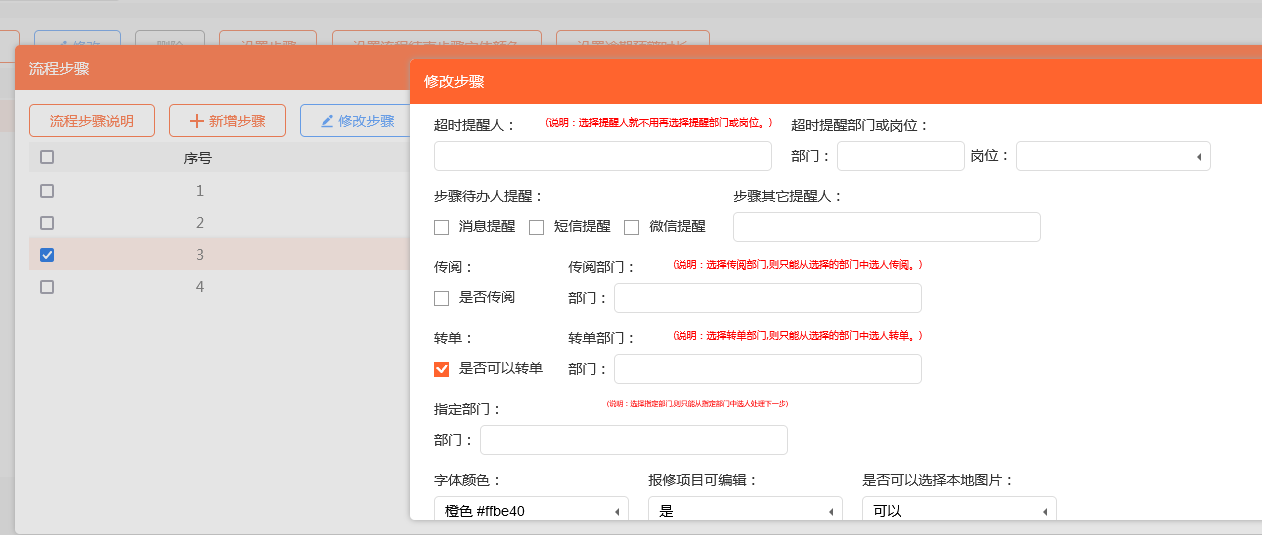Expand the 岗位 dropdown
Image resolution: width=1262 pixels, height=535 pixels.
tap(1112, 156)
